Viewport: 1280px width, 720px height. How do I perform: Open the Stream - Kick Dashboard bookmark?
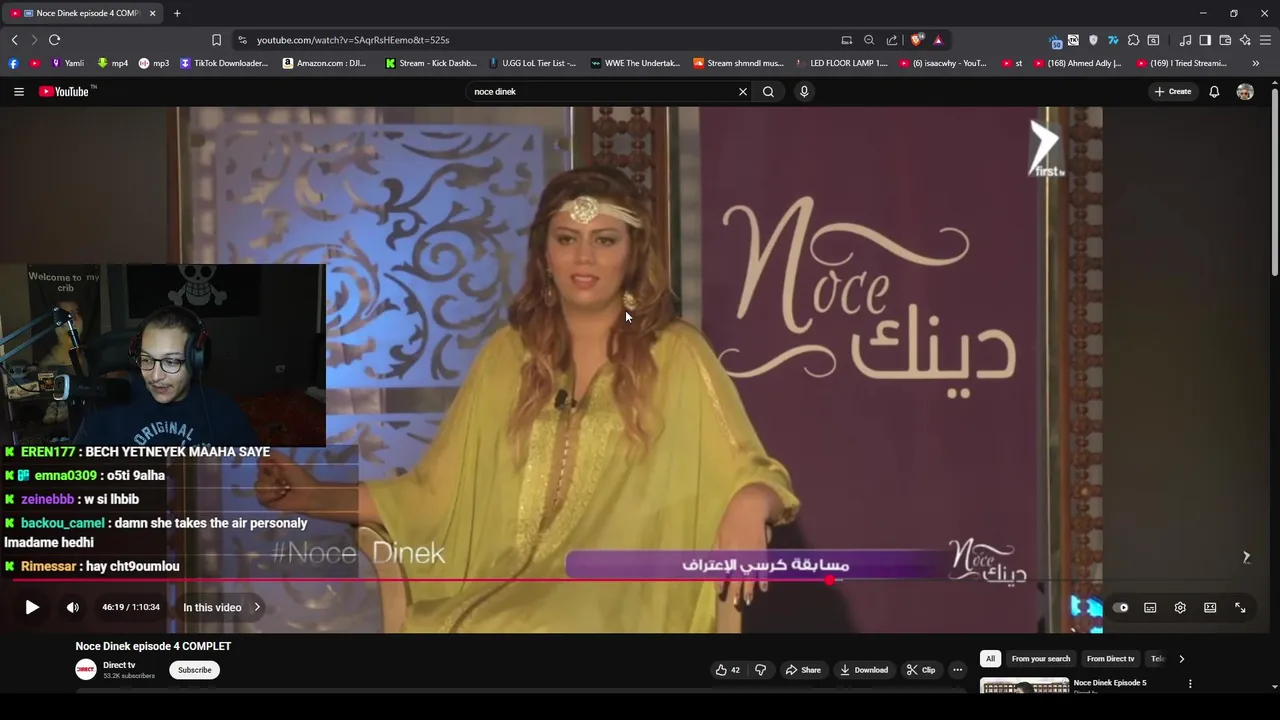tap(431, 63)
